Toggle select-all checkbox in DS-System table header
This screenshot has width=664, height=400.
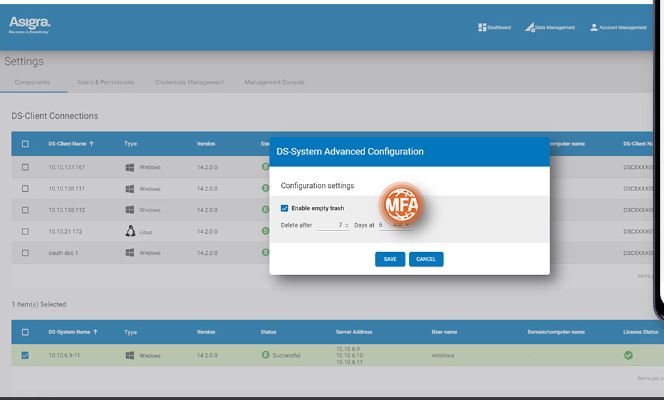tap(25, 332)
